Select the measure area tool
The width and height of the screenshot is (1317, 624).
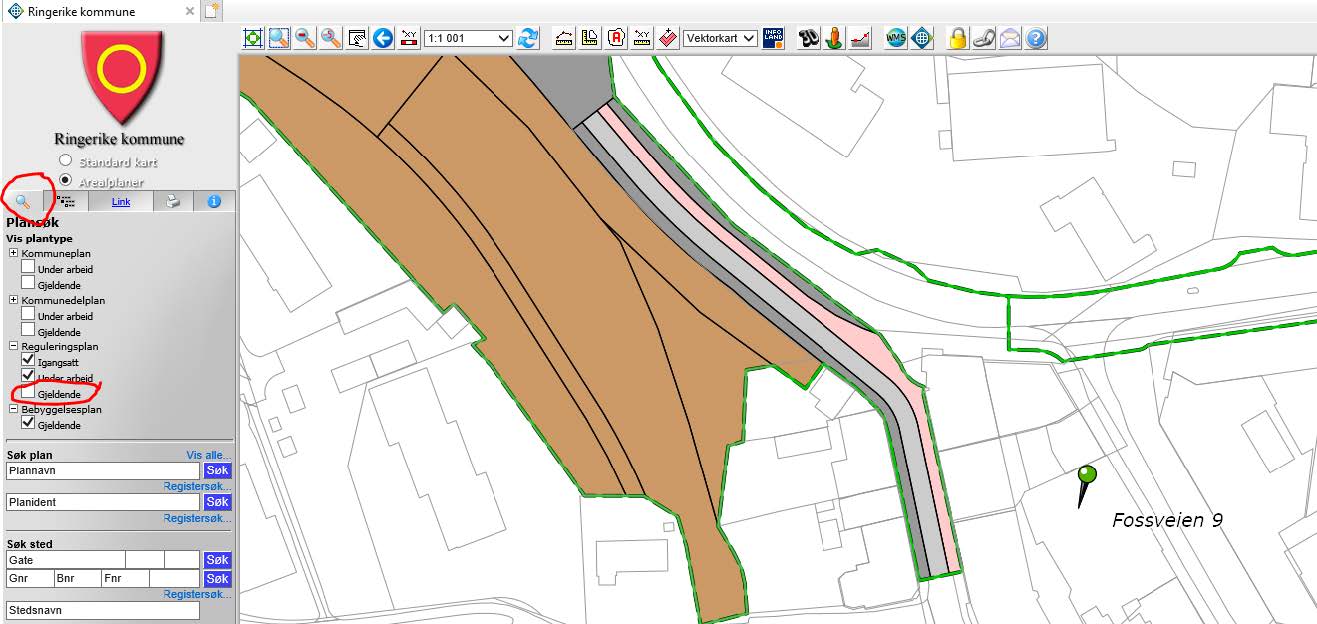coord(590,38)
